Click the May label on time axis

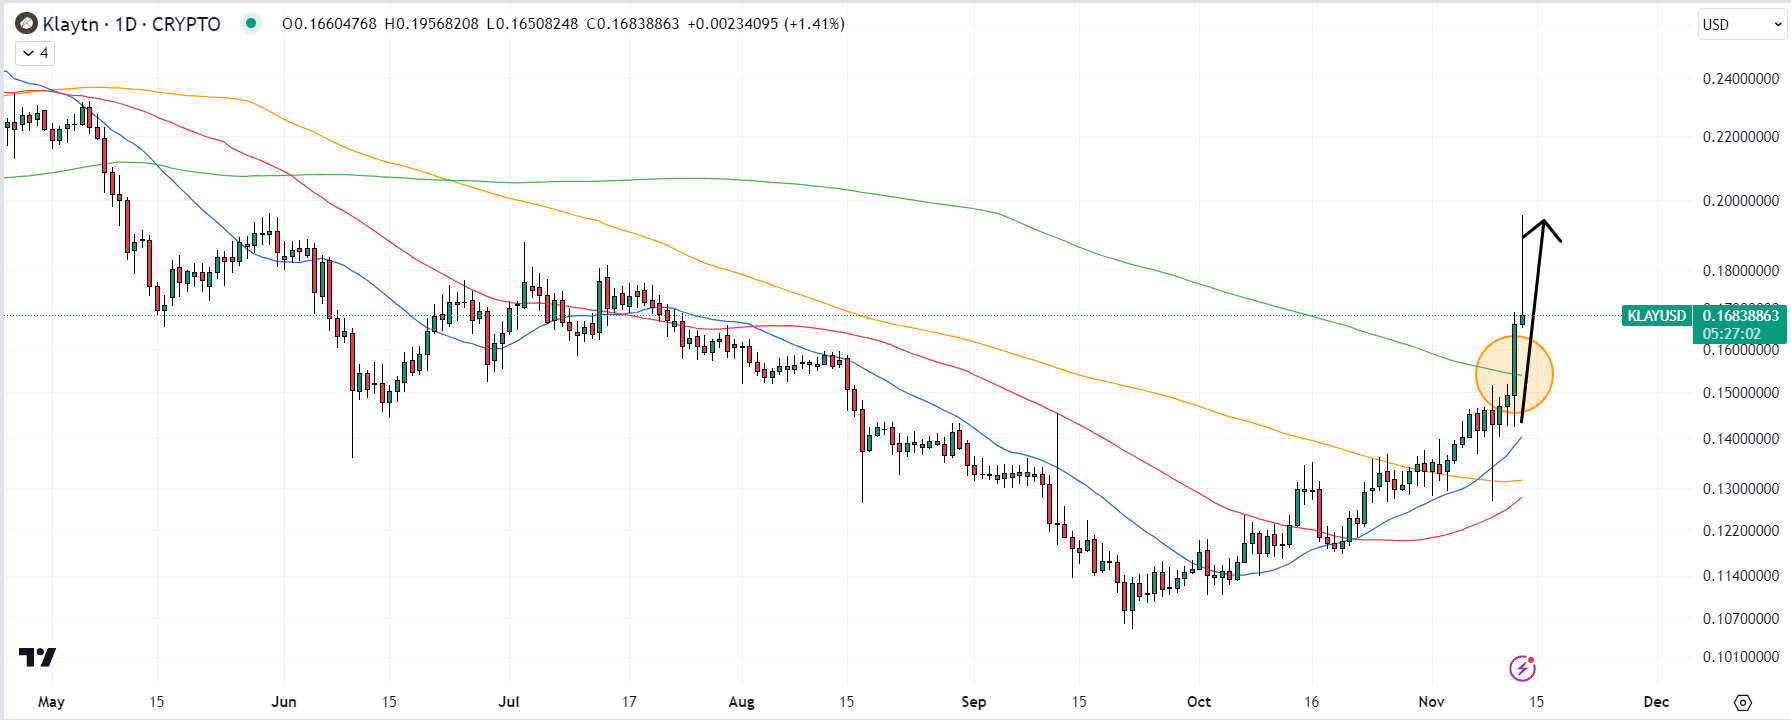(x=51, y=702)
